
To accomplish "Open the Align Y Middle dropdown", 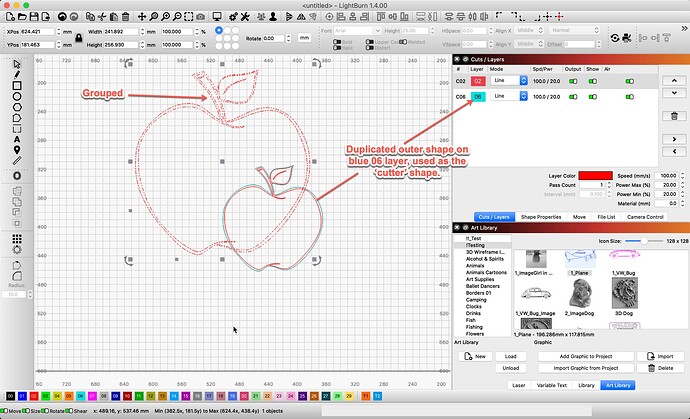I will point(529,44).
